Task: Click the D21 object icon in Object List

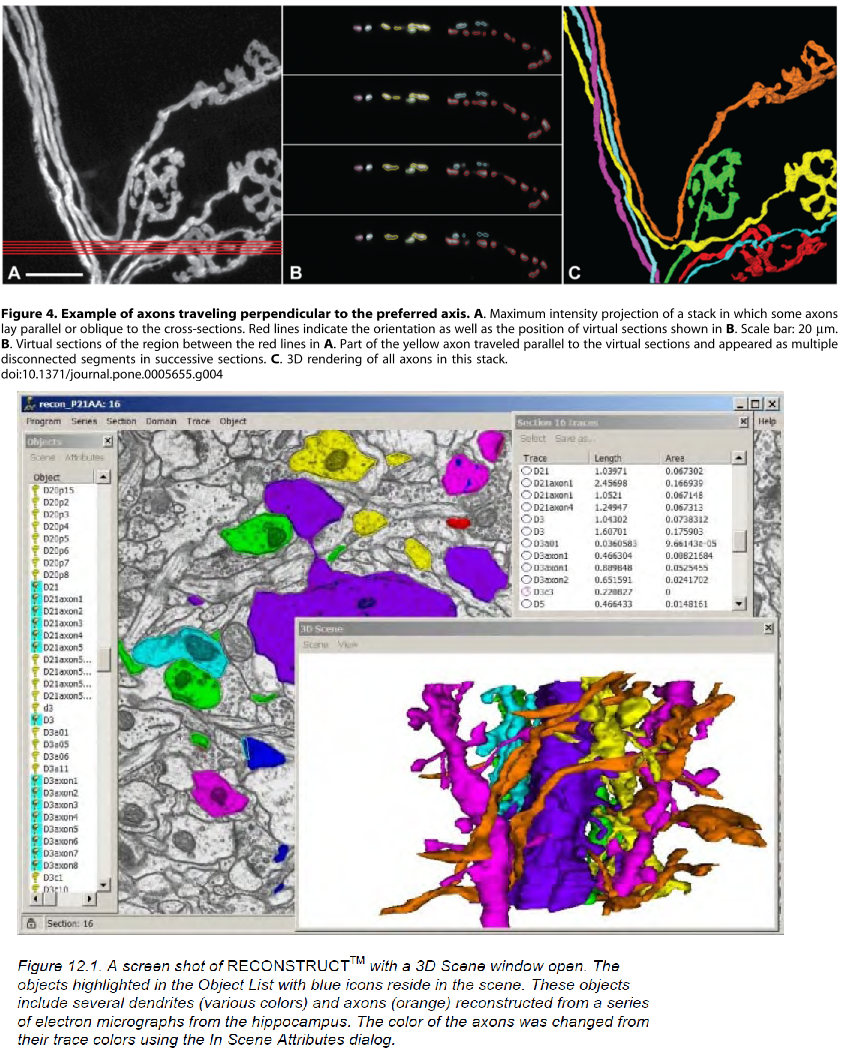Action: click(x=36, y=587)
